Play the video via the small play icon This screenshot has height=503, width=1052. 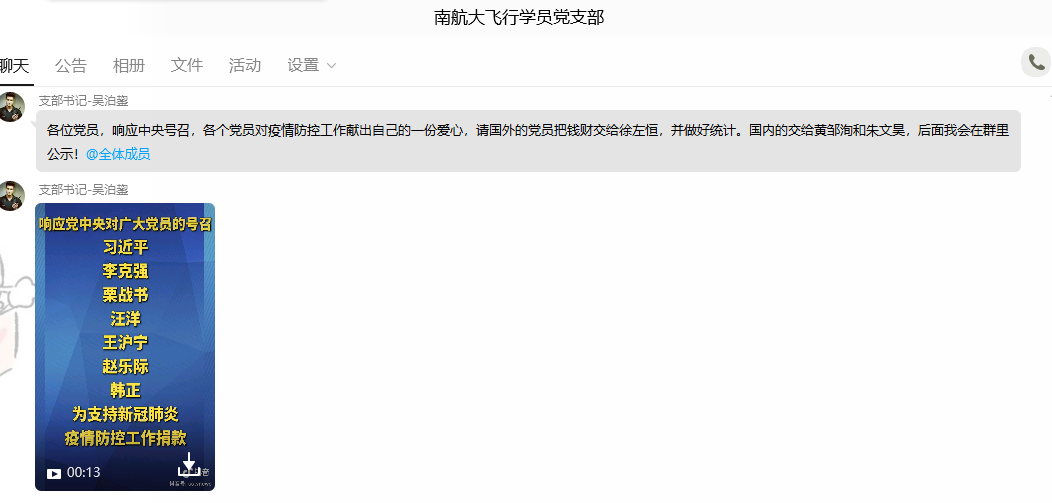pyautogui.click(x=54, y=473)
